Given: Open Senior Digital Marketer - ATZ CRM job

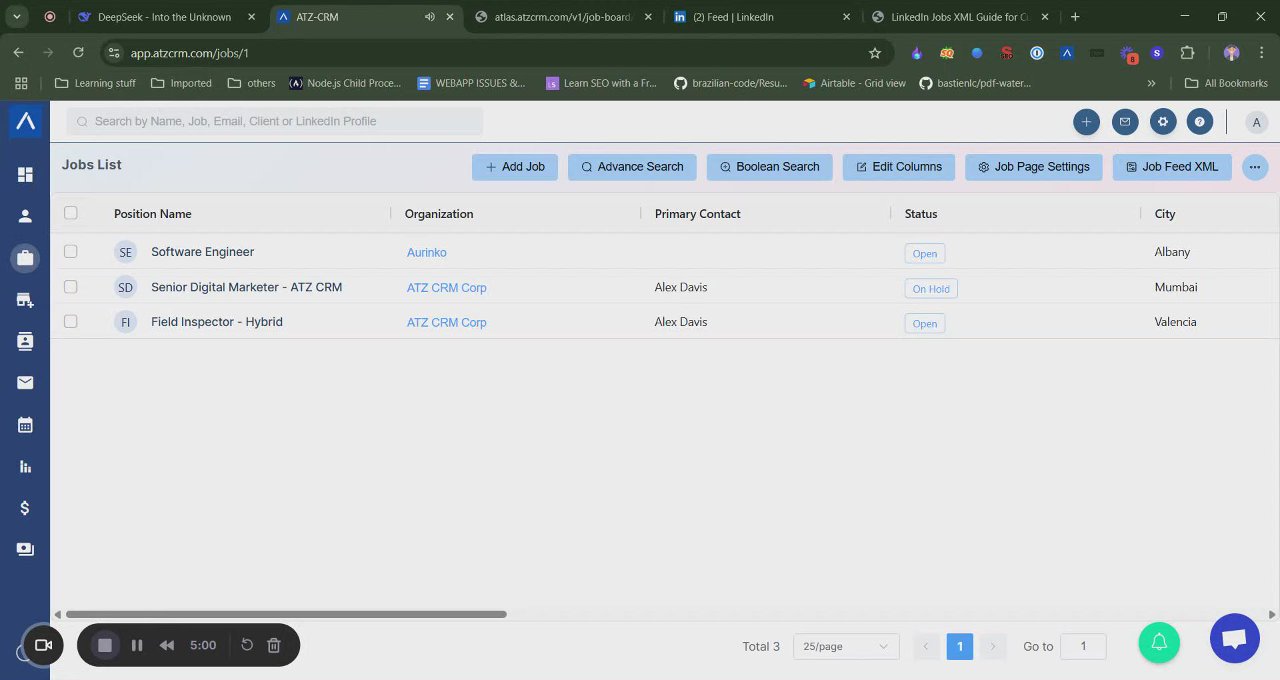Looking at the screenshot, I should pos(246,287).
